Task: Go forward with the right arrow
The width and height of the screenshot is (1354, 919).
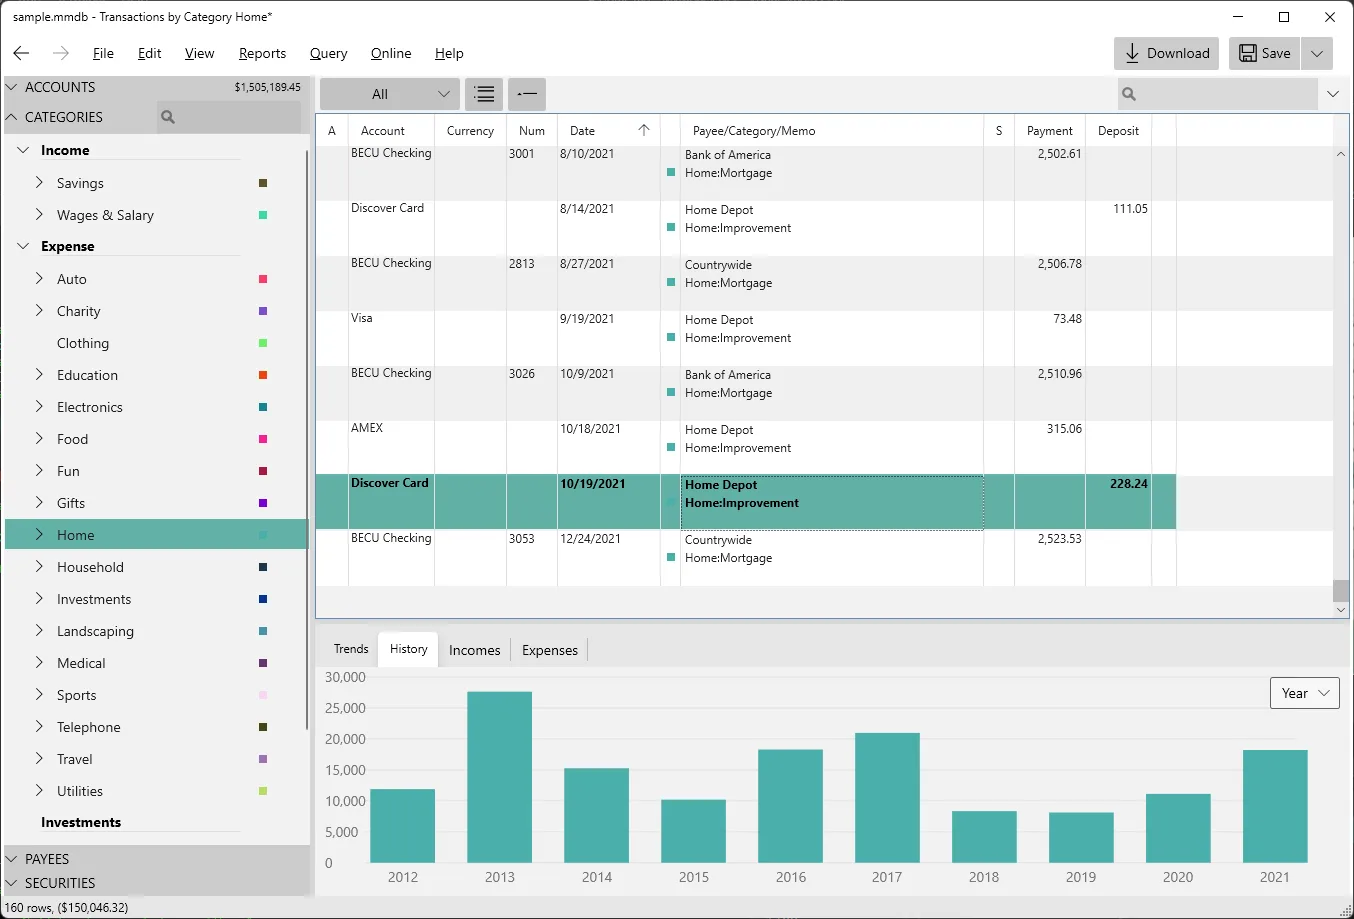Action: (x=61, y=53)
